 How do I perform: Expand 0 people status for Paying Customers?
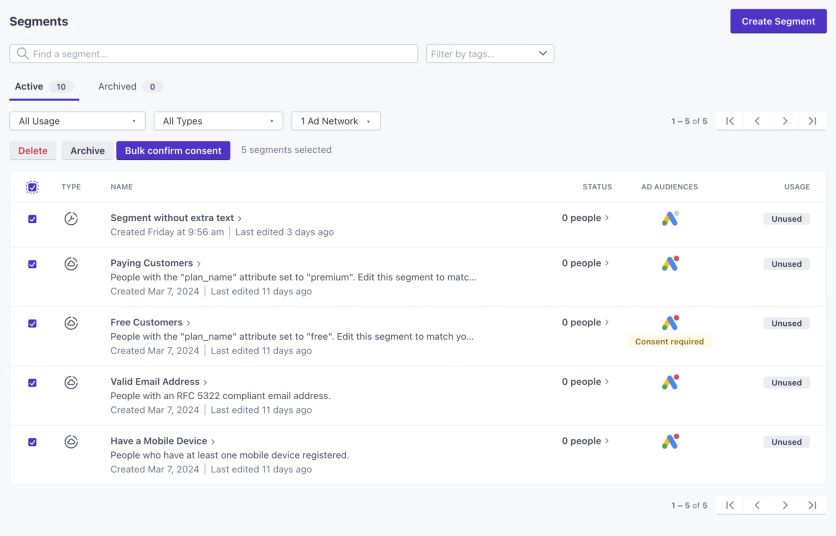click(x=585, y=263)
